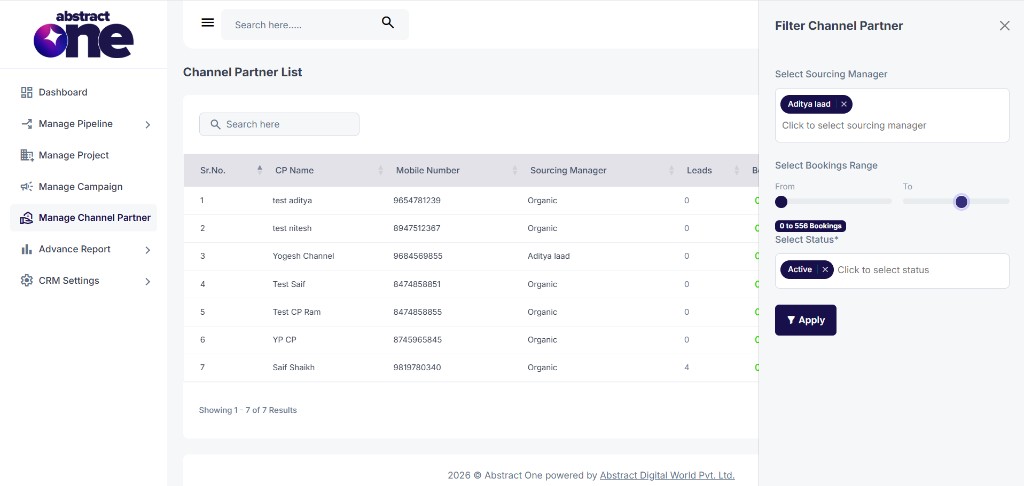This screenshot has width=1024, height=486.
Task: Click mobile number 9684569855
Action: (x=417, y=256)
